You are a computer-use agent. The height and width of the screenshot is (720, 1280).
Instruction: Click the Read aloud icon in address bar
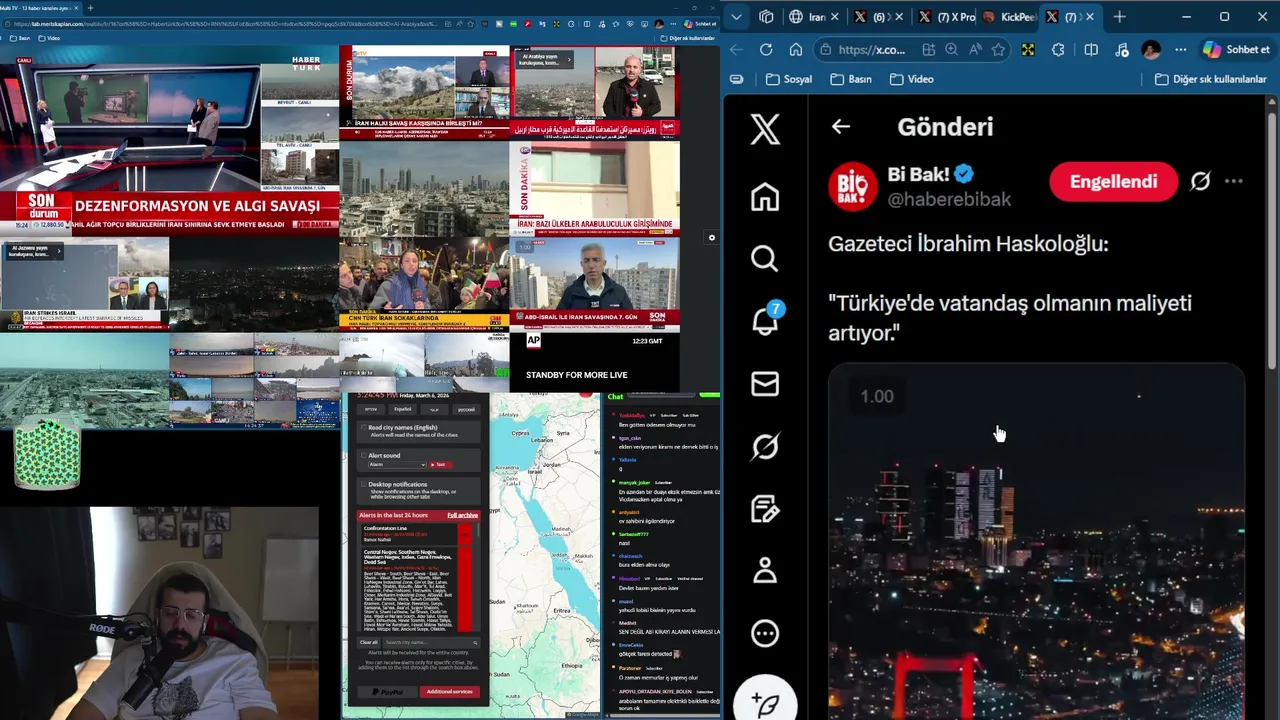975,49
